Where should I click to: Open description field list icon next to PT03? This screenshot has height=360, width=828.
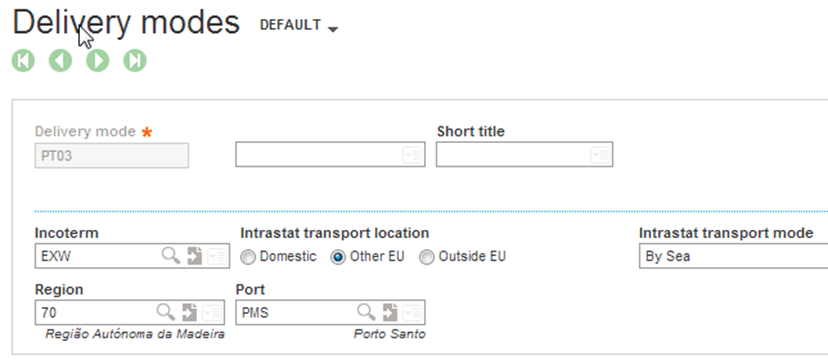click(412, 155)
